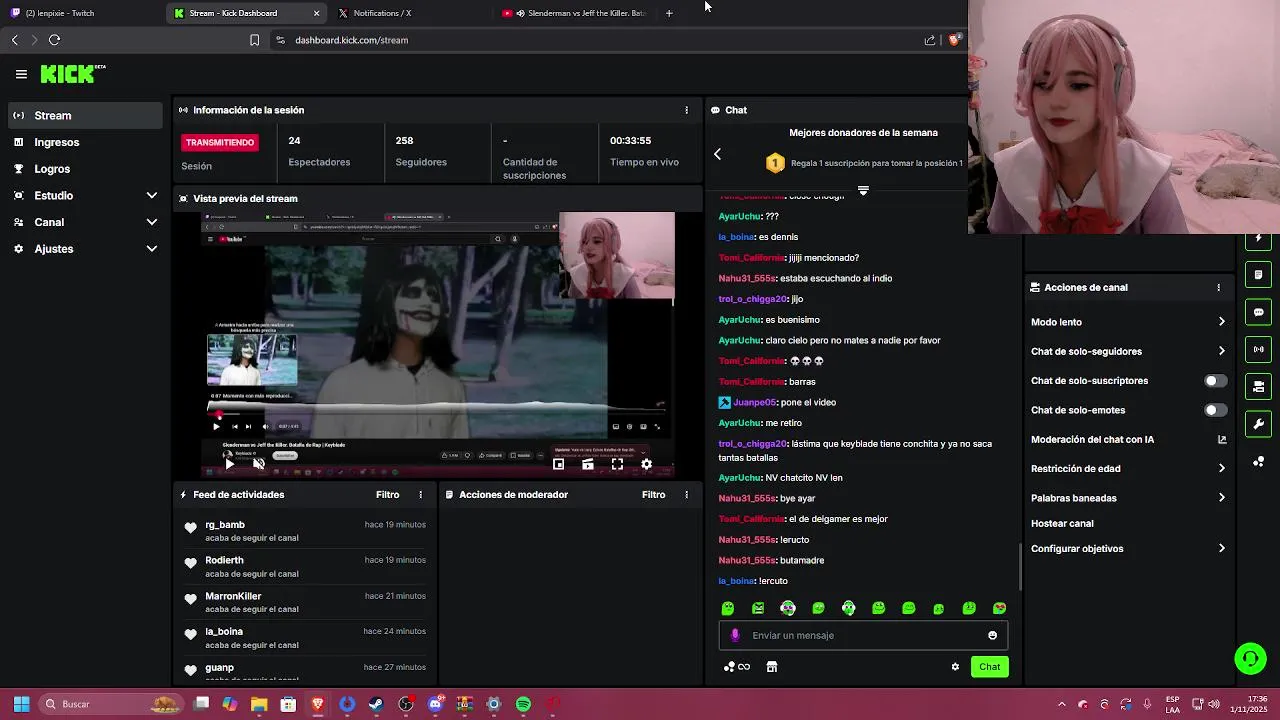1280x720 pixels.
Task: Open Configurar objetivos options arrow
Action: point(1221,549)
